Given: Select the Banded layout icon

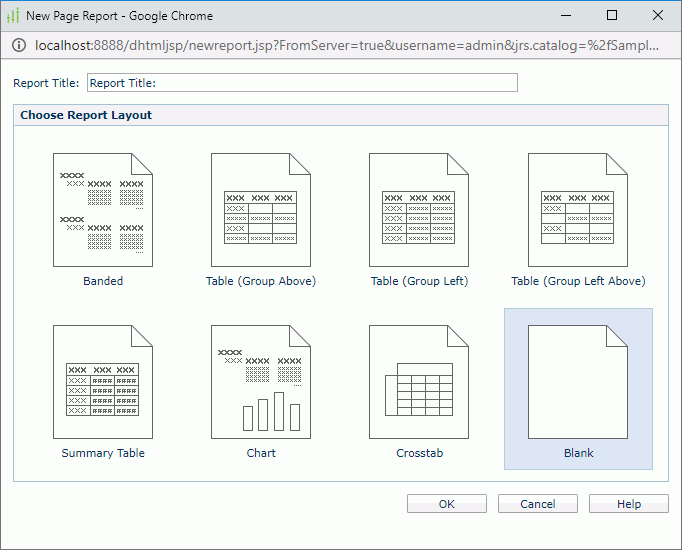Looking at the screenshot, I should [x=103, y=210].
